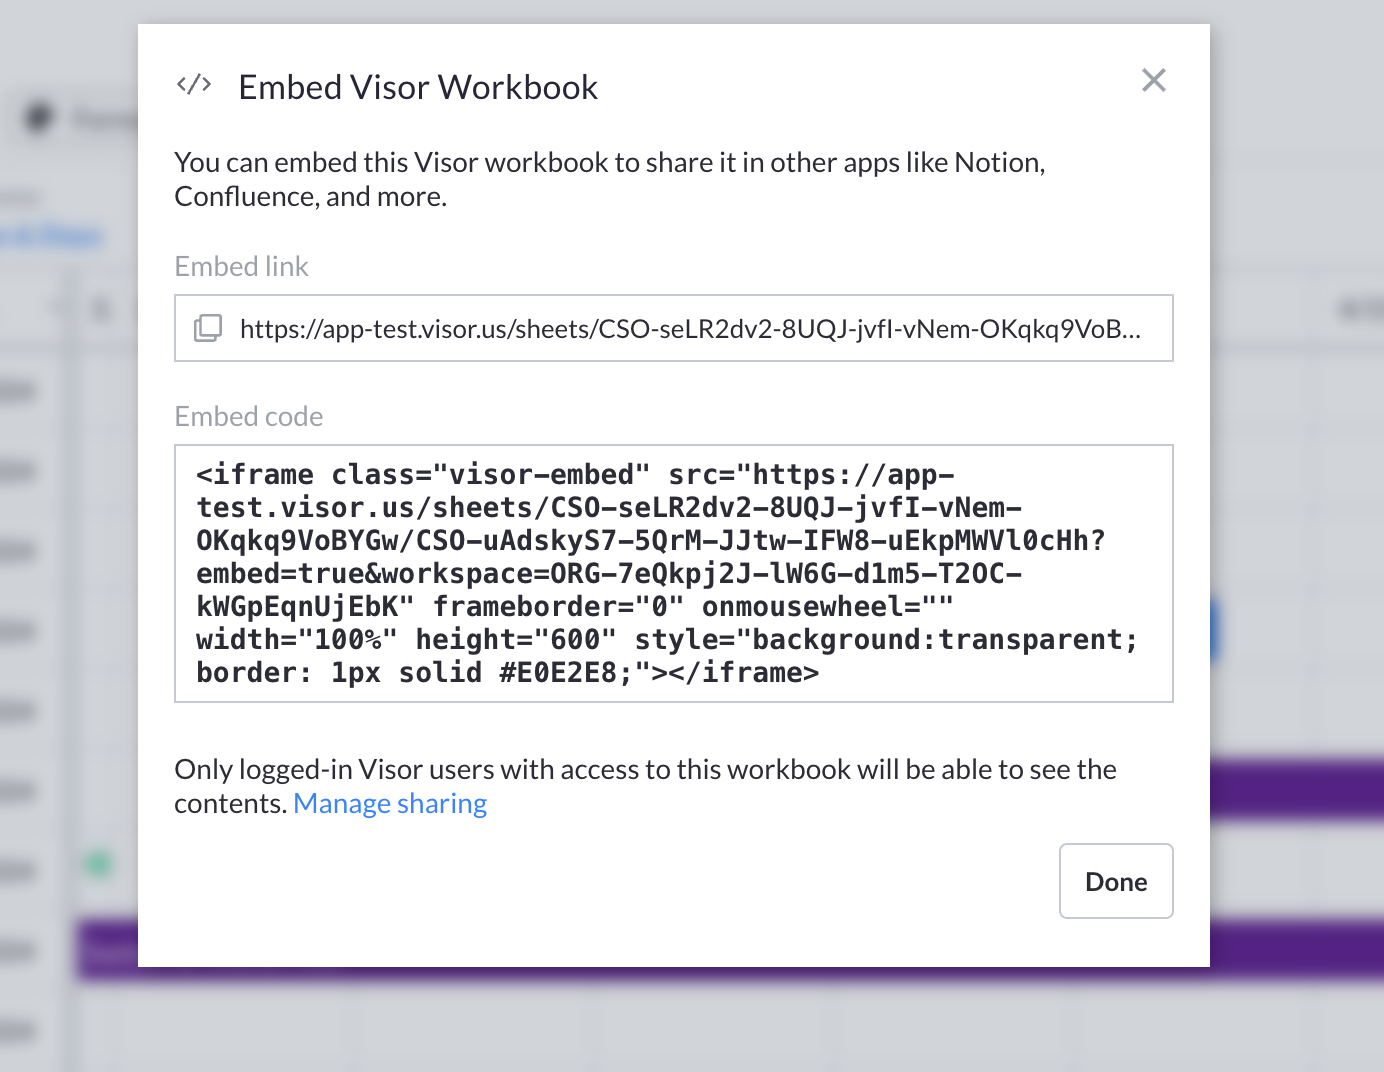
Task: Click the circular workspace avatar icon top-left of background
Action: [38, 117]
